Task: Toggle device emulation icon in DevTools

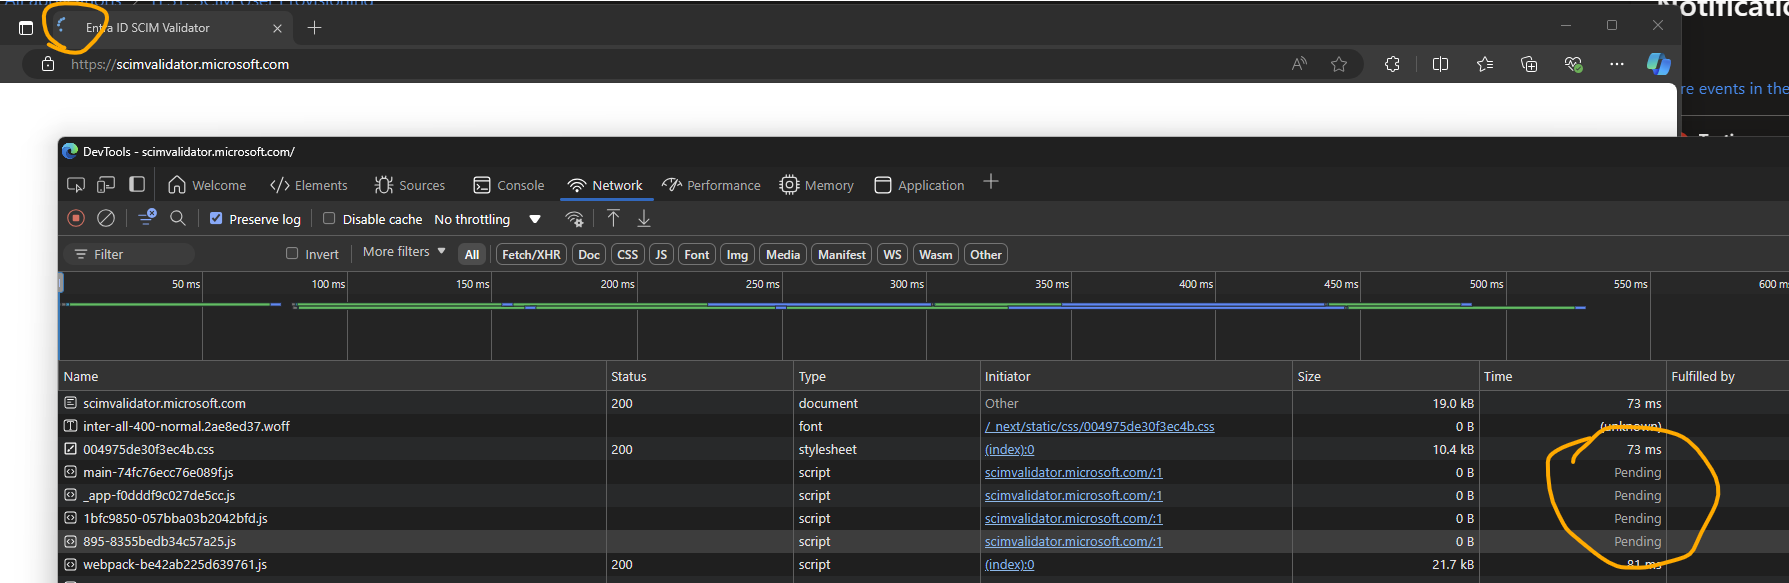Action: point(106,185)
